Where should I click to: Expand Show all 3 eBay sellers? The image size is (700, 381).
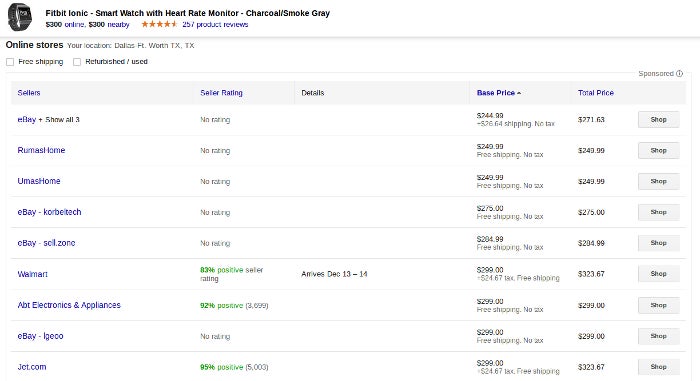pyautogui.click(x=62, y=120)
